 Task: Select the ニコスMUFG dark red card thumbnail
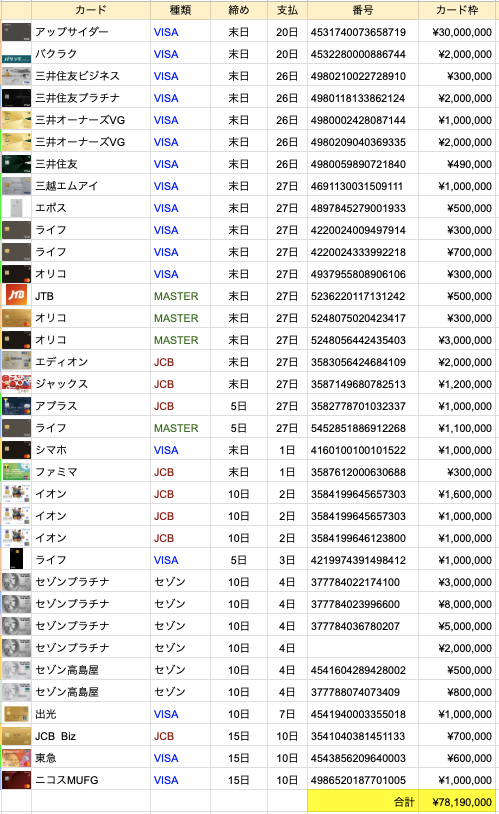click(x=16, y=780)
